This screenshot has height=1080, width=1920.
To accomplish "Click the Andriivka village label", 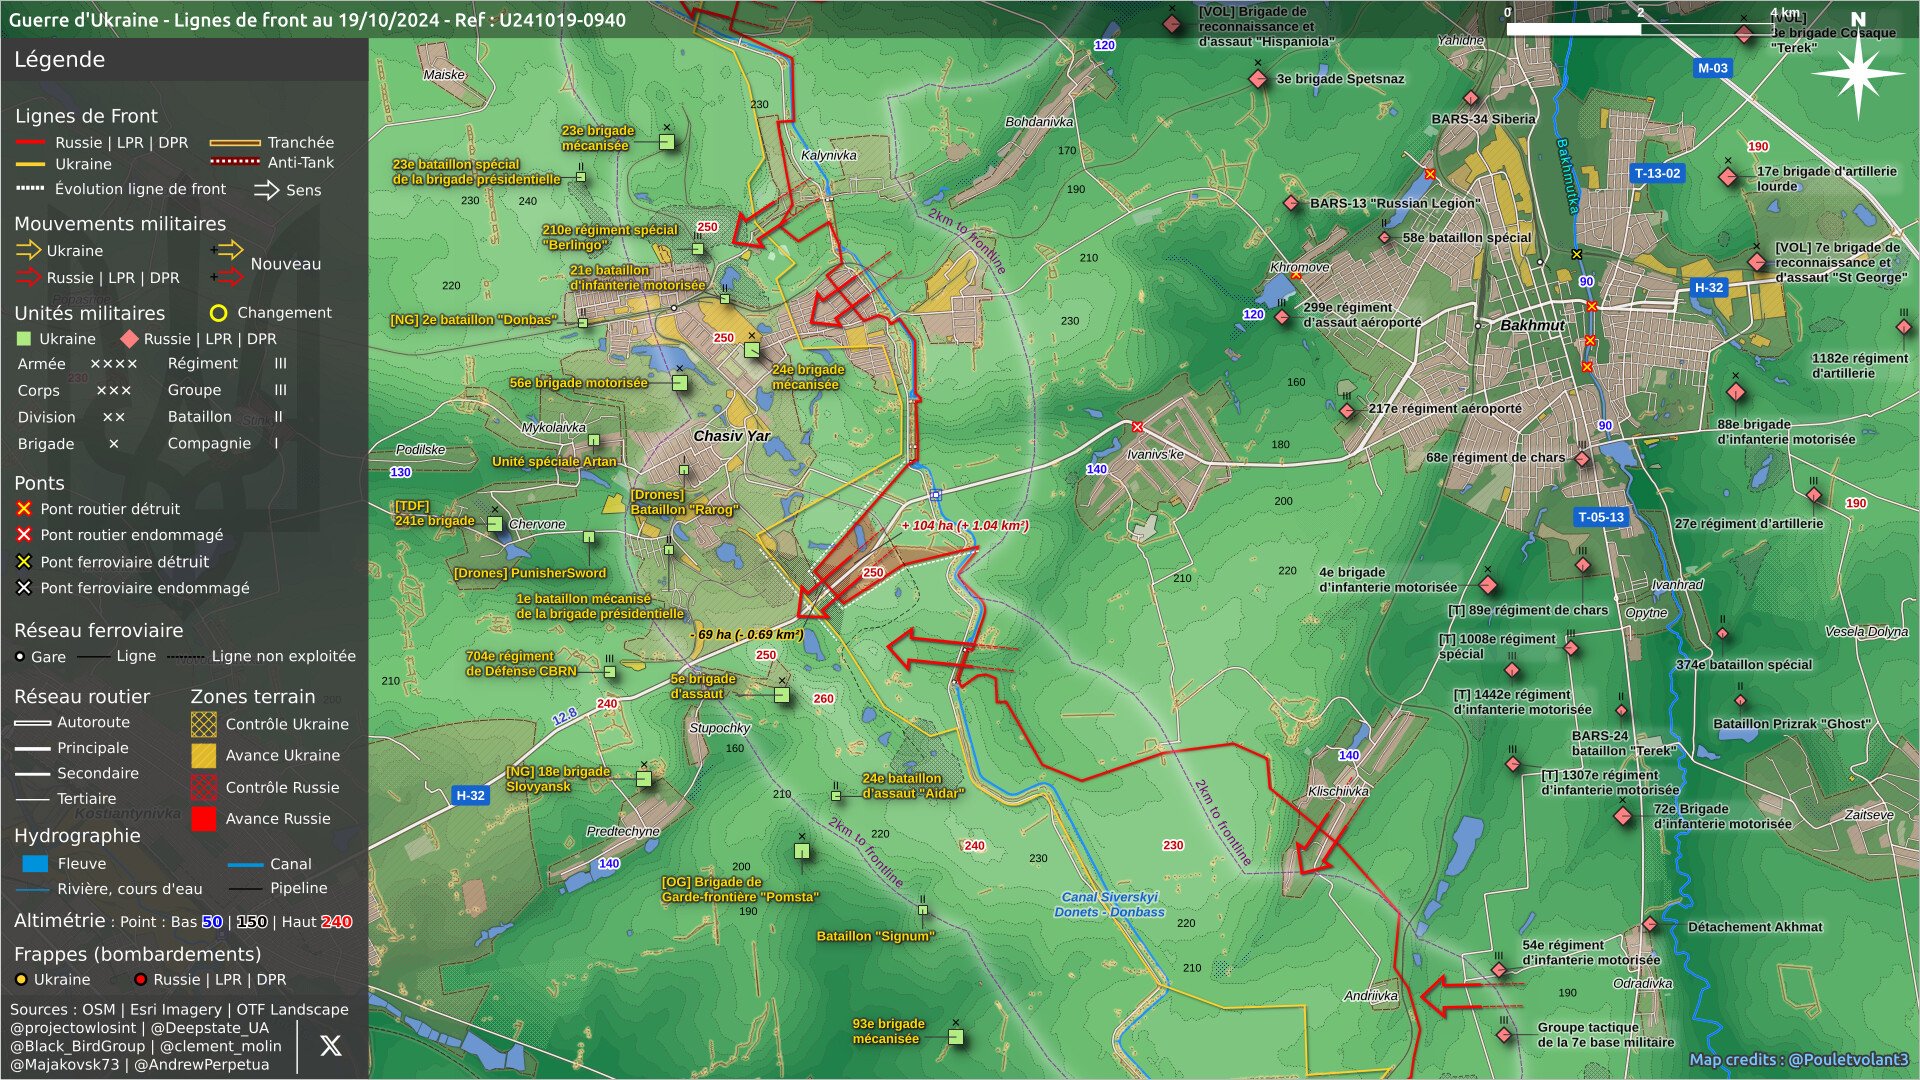I will 1370,996.
